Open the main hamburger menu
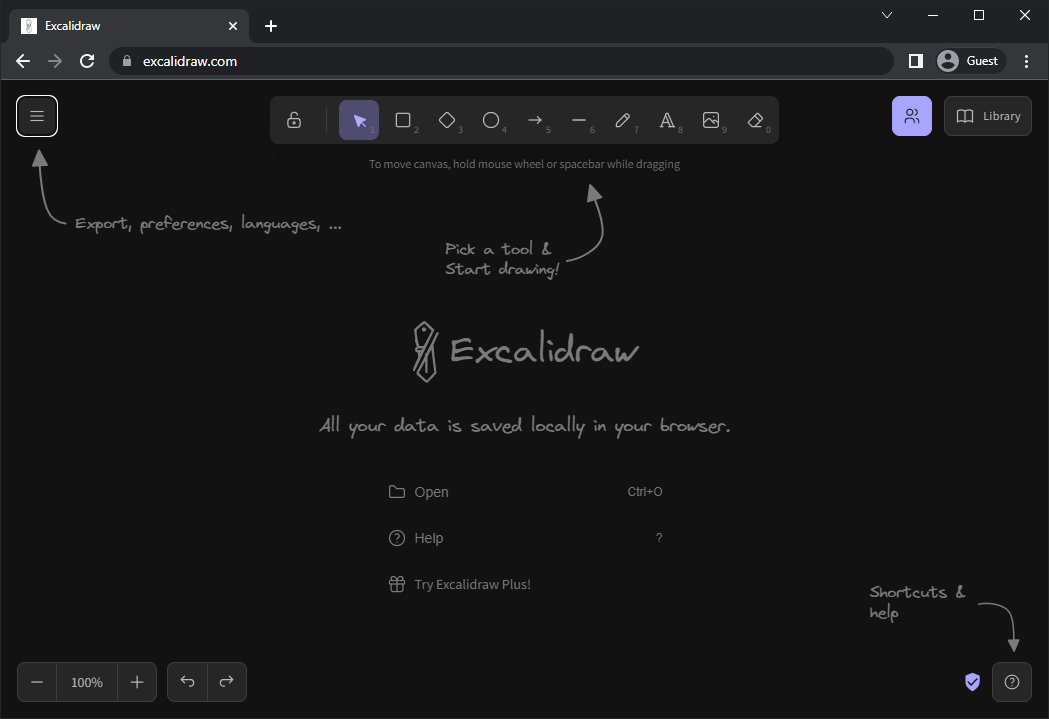Viewport: 1049px width, 719px height. pyautogui.click(x=36, y=116)
